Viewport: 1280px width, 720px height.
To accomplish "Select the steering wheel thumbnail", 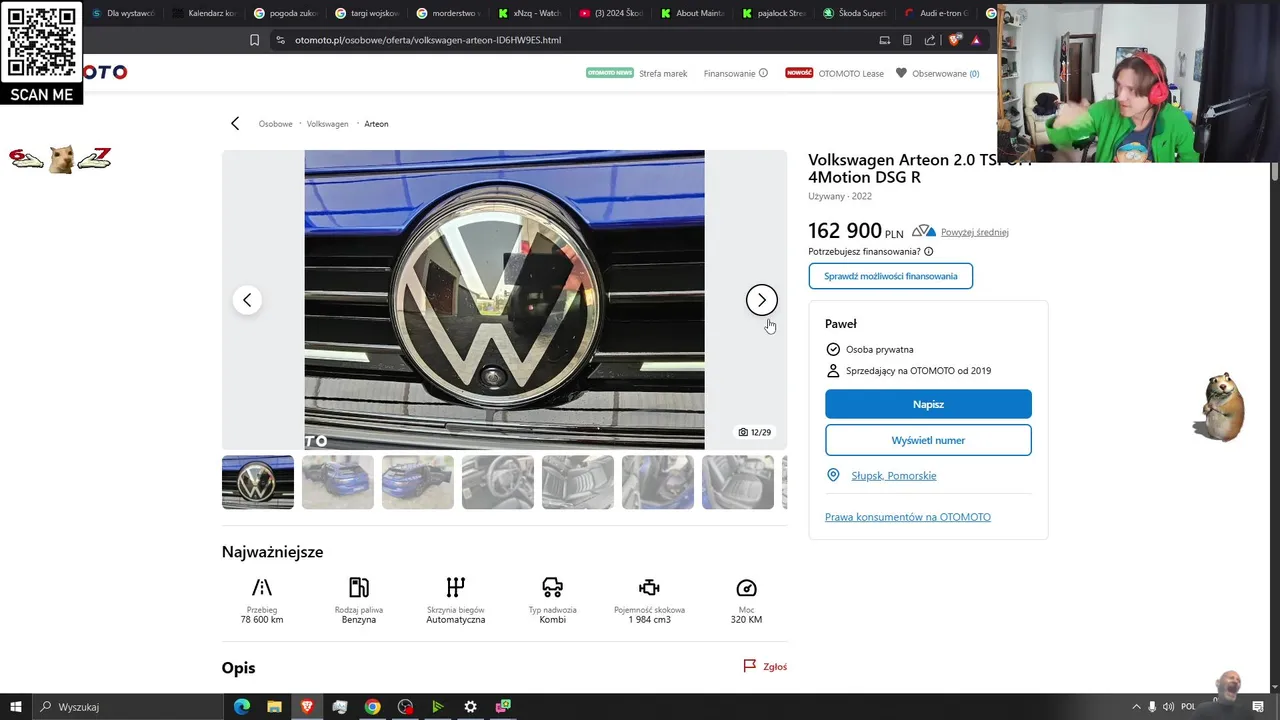I will click(x=498, y=482).
